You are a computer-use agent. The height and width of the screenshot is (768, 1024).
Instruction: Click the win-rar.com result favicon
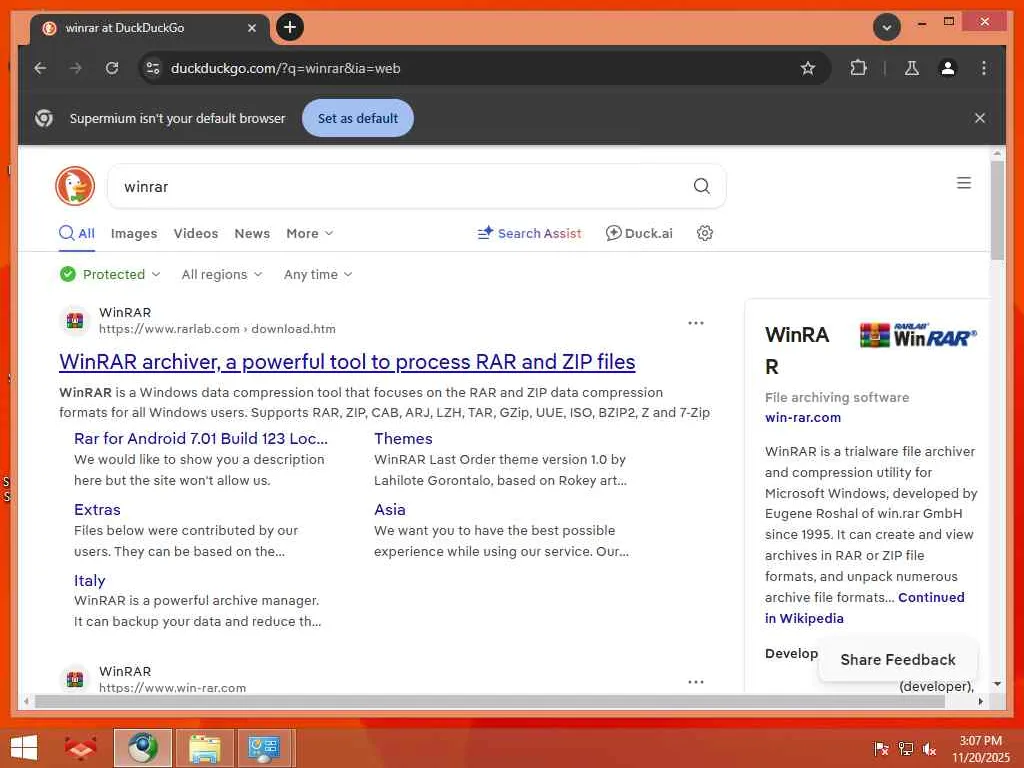coord(75,679)
